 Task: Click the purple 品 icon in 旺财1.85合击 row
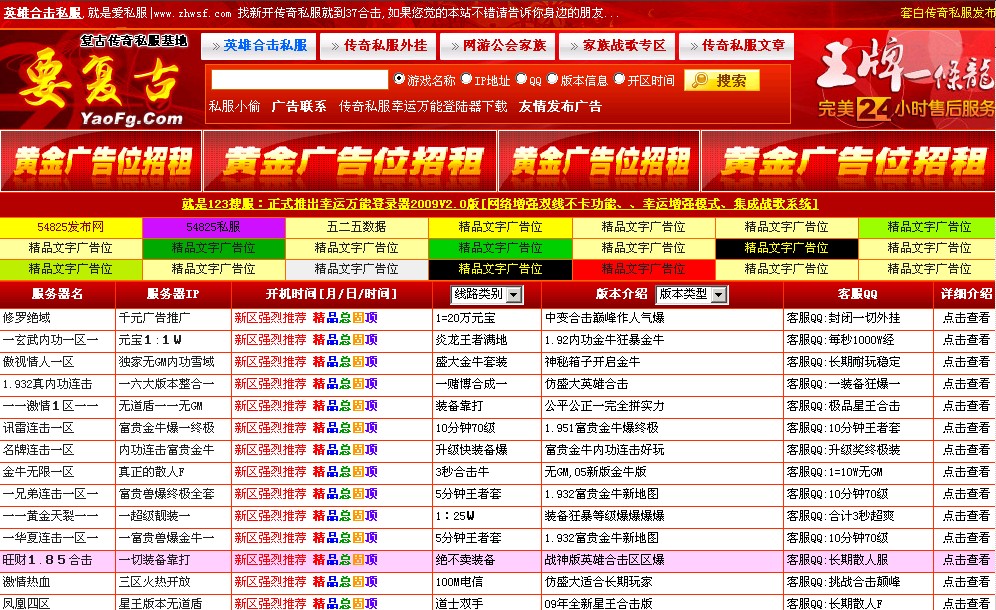[333, 559]
